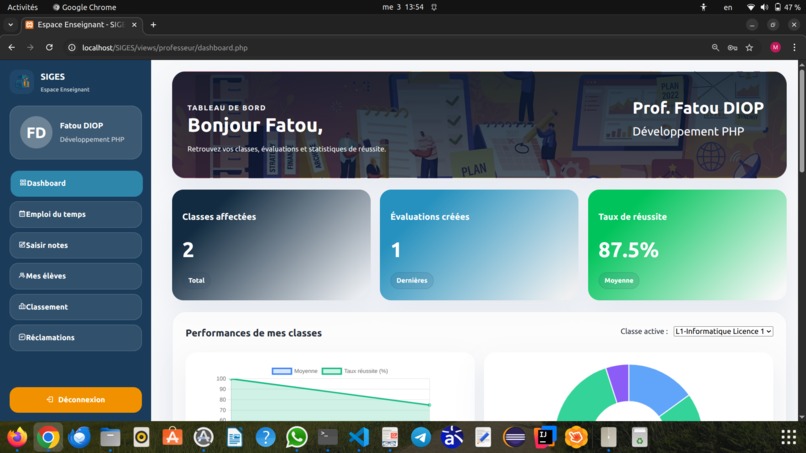The image size is (806, 453).
Task: Show applications grid
Action: tap(789, 438)
